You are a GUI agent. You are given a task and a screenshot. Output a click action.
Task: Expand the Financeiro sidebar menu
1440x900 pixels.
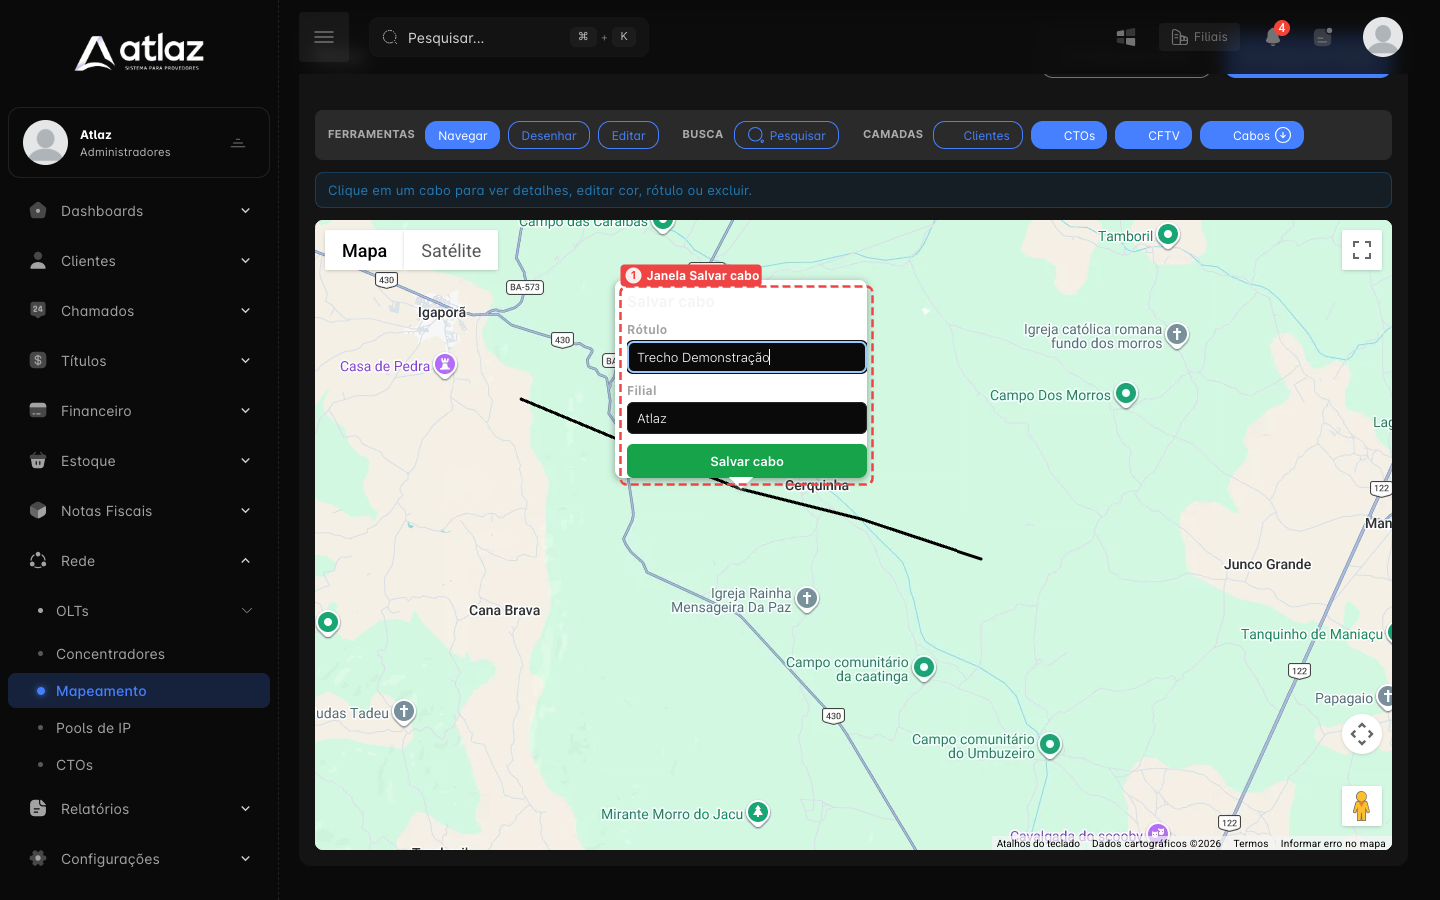coord(139,411)
